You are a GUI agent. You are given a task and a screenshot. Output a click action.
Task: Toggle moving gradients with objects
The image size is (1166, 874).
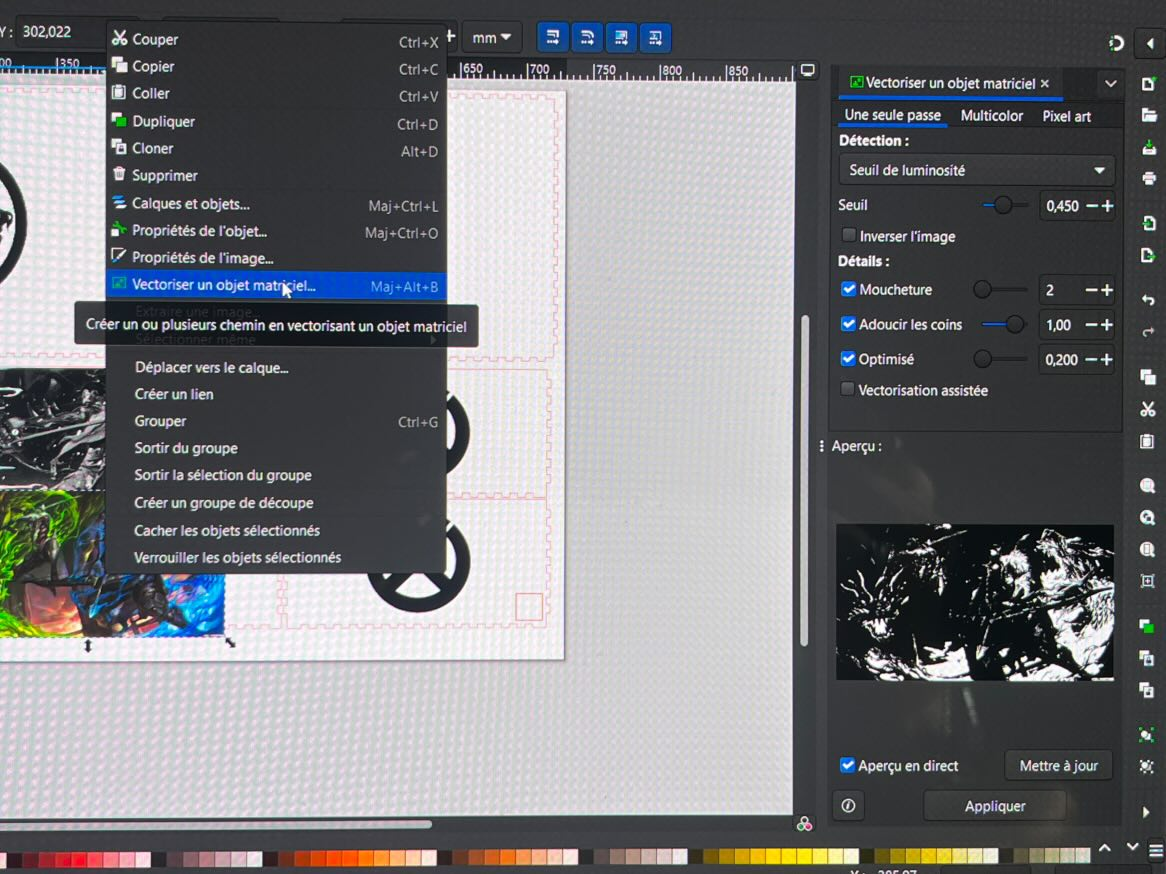coord(621,37)
